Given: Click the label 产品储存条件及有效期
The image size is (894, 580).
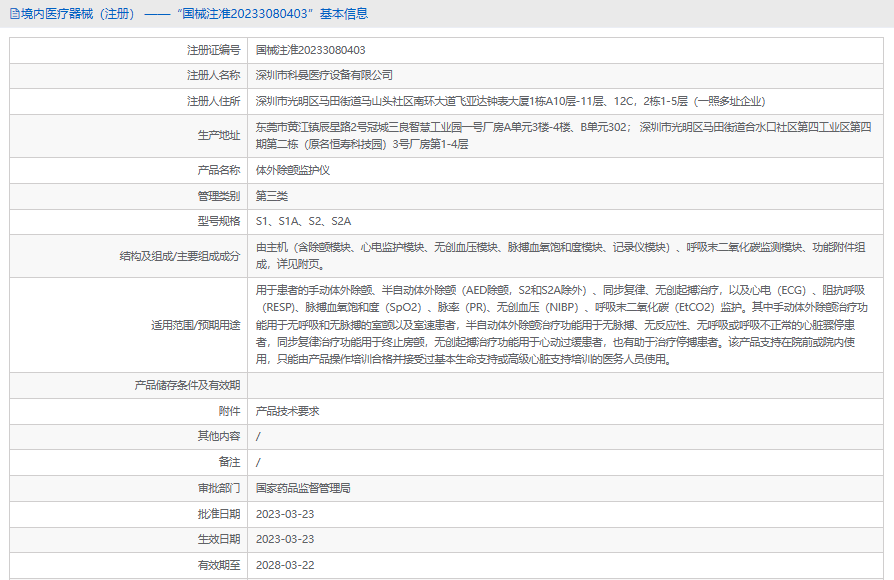Looking at the screenshot, I should [x=188, y=386].
